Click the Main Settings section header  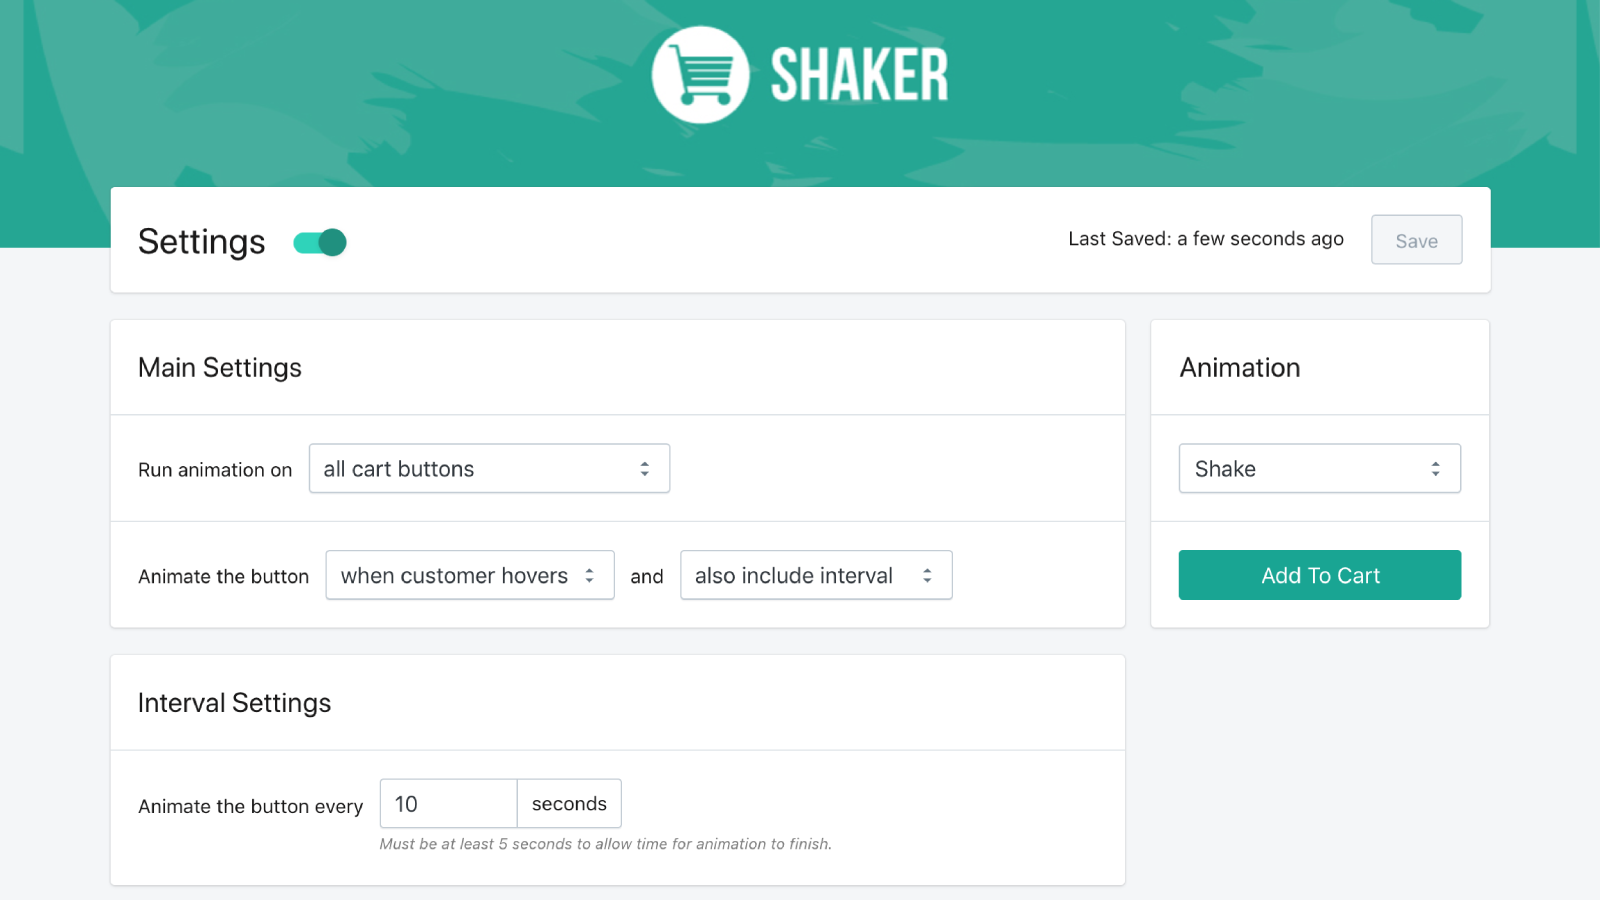click(x=219, y=367)
